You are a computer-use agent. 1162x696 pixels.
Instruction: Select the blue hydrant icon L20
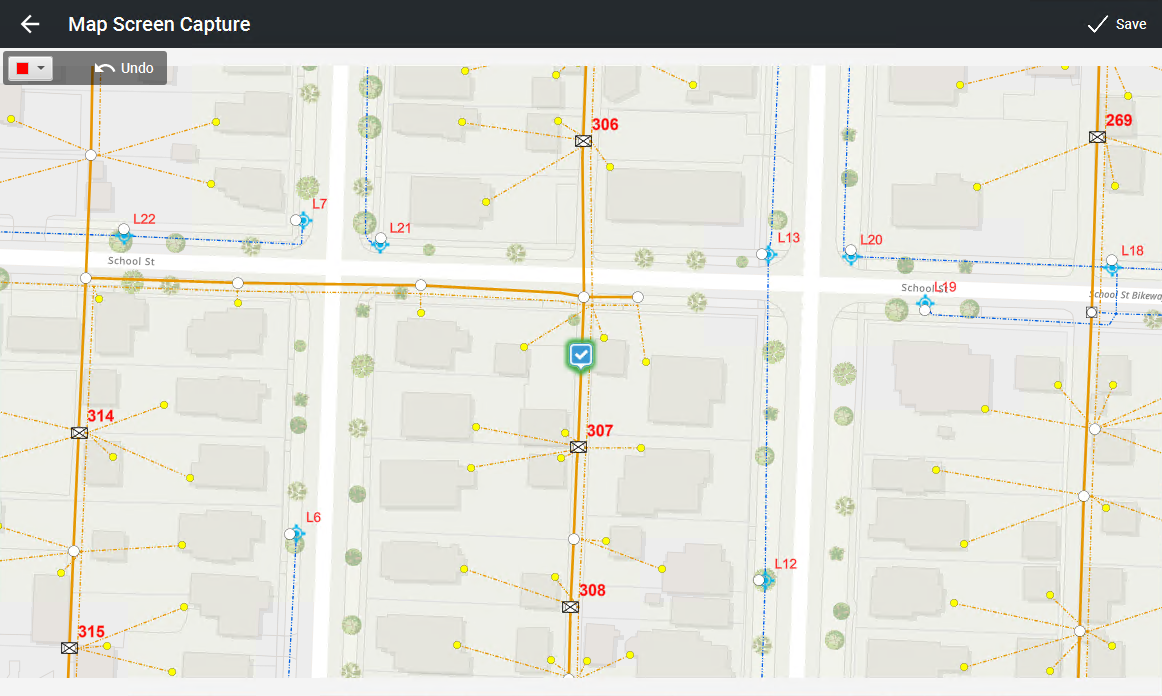(851, 255)
